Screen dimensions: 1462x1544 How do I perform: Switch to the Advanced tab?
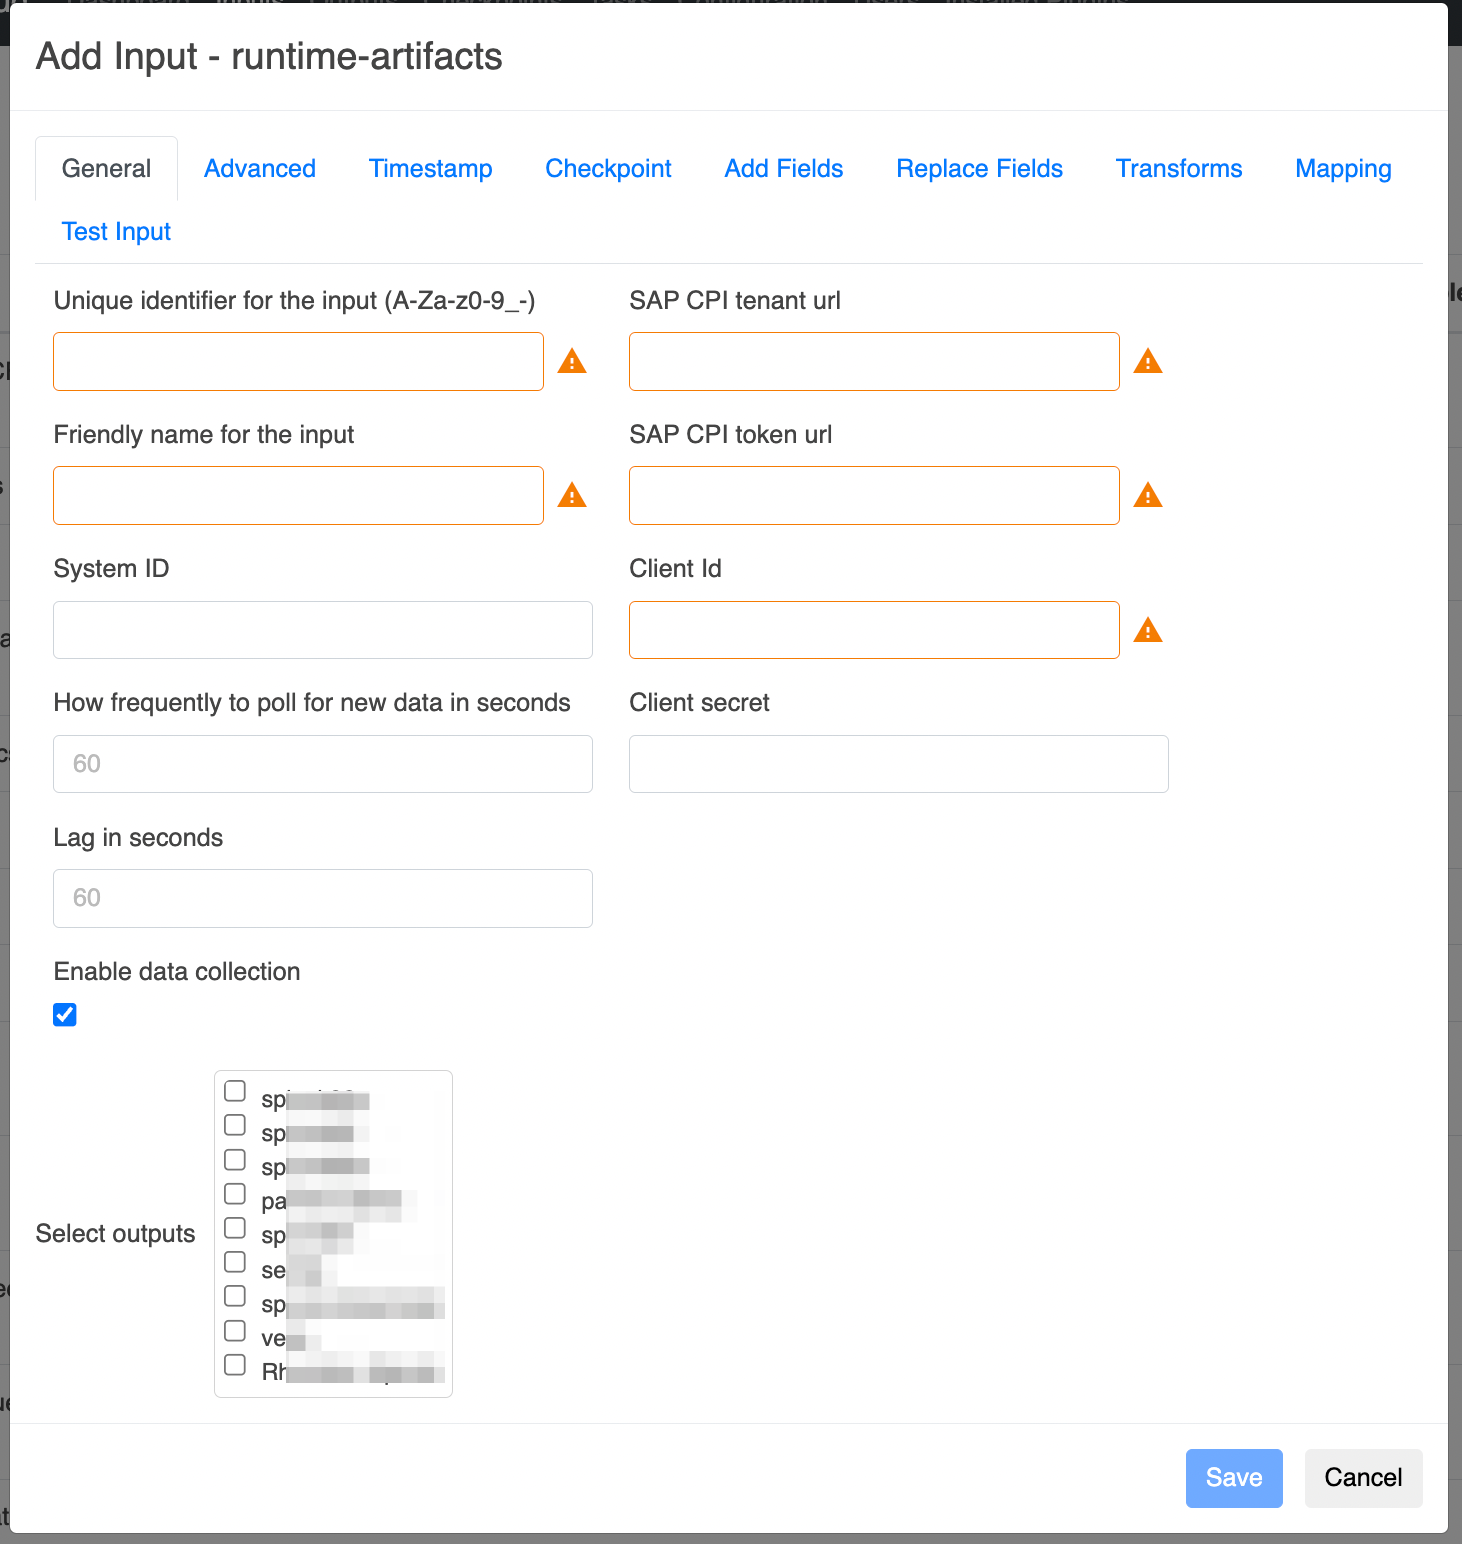260,169
